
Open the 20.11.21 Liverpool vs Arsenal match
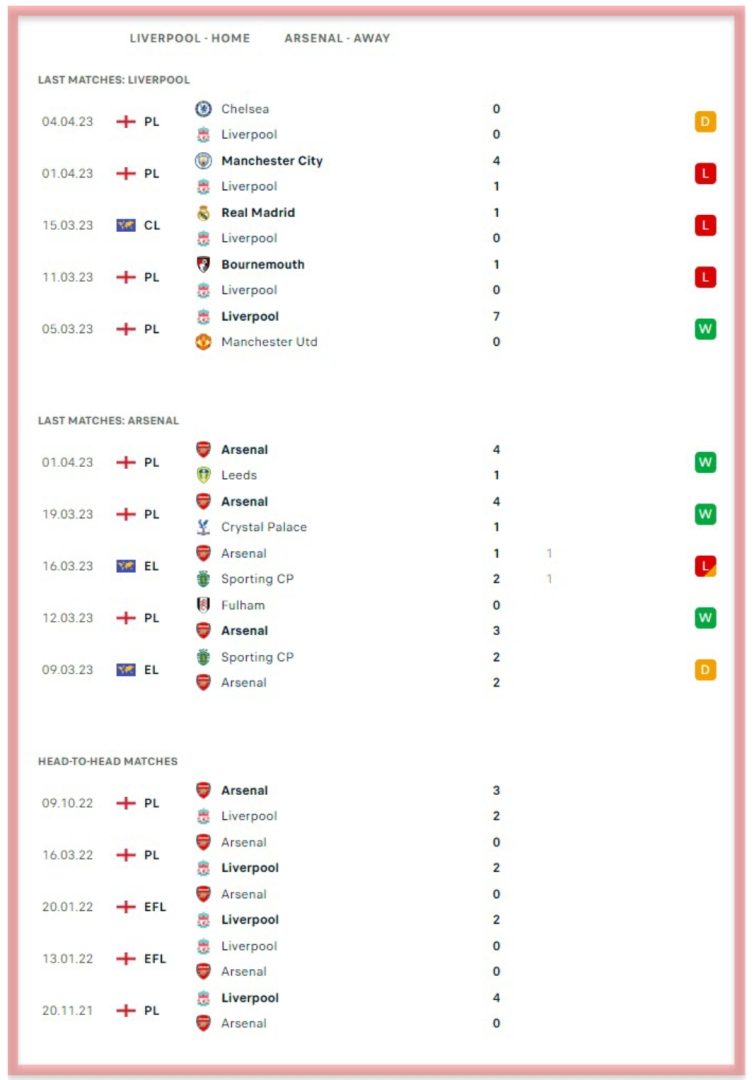[376, 1010]
